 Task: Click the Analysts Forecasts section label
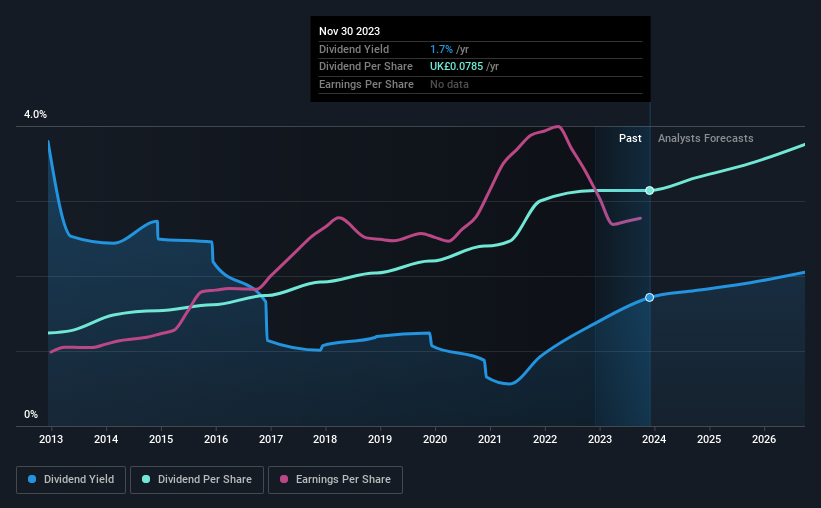(x=705, y=138)
